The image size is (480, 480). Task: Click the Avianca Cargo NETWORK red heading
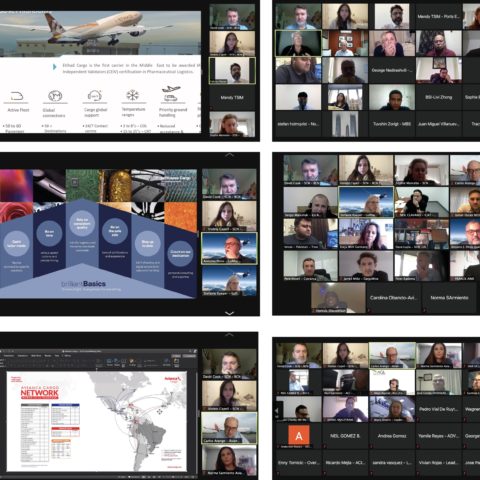pos(40,392)
